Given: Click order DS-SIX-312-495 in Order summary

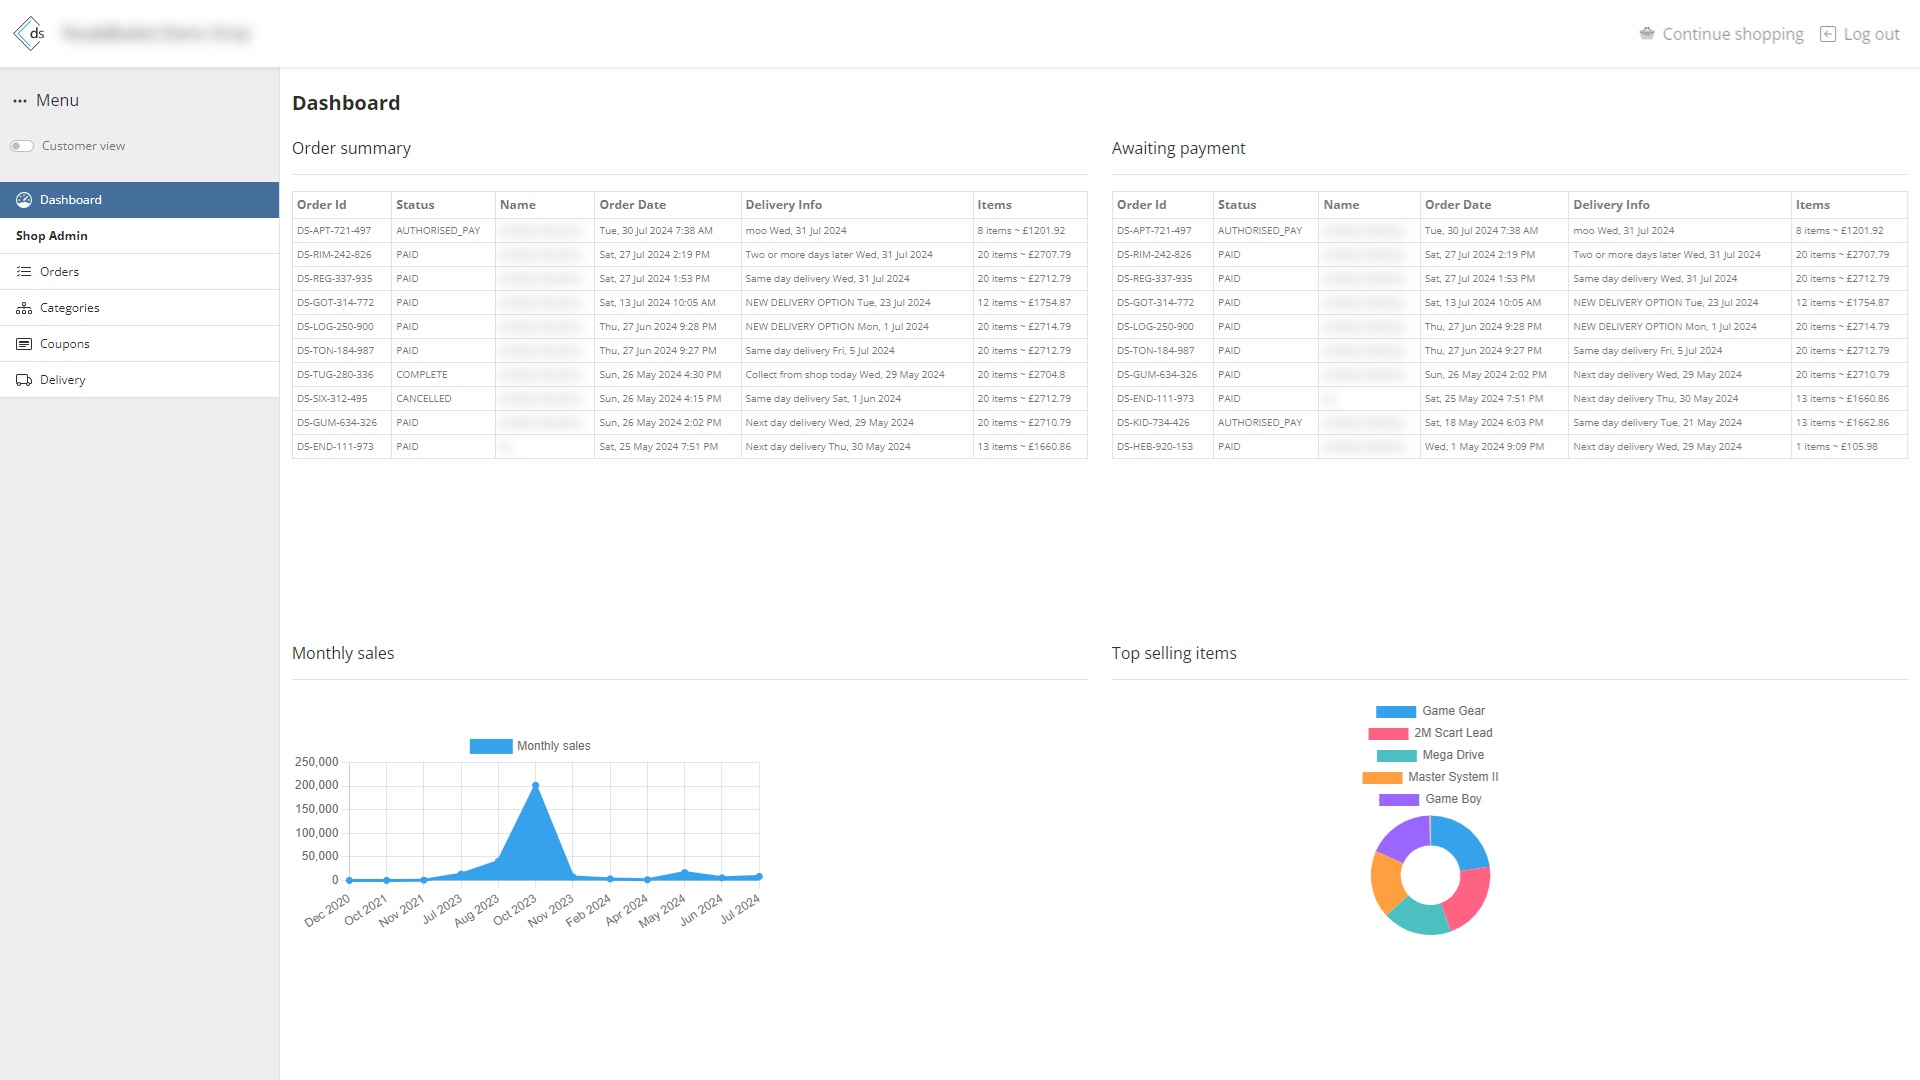Looking at the screenshot, I should point(332,399).
